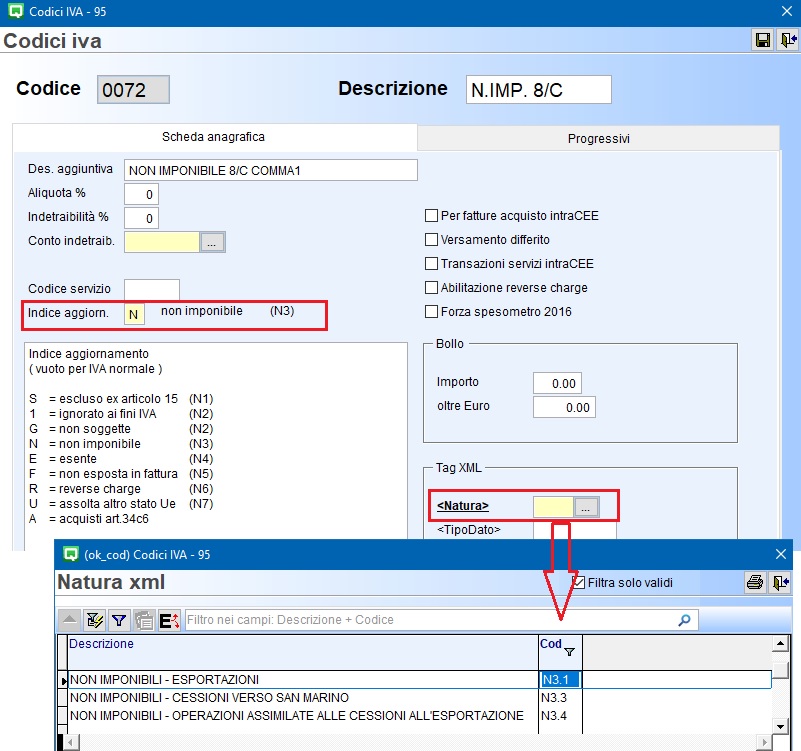Click the exit door icon in Codici iva
This screenshot has height=751, width=801.
tap(788, 40)
